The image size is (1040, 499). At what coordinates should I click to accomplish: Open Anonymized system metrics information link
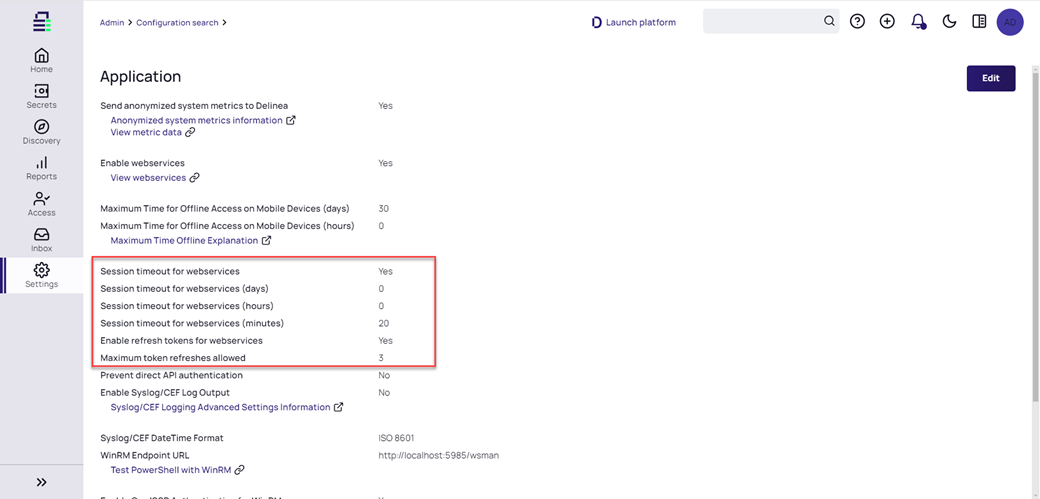click(x=196, y=121)
